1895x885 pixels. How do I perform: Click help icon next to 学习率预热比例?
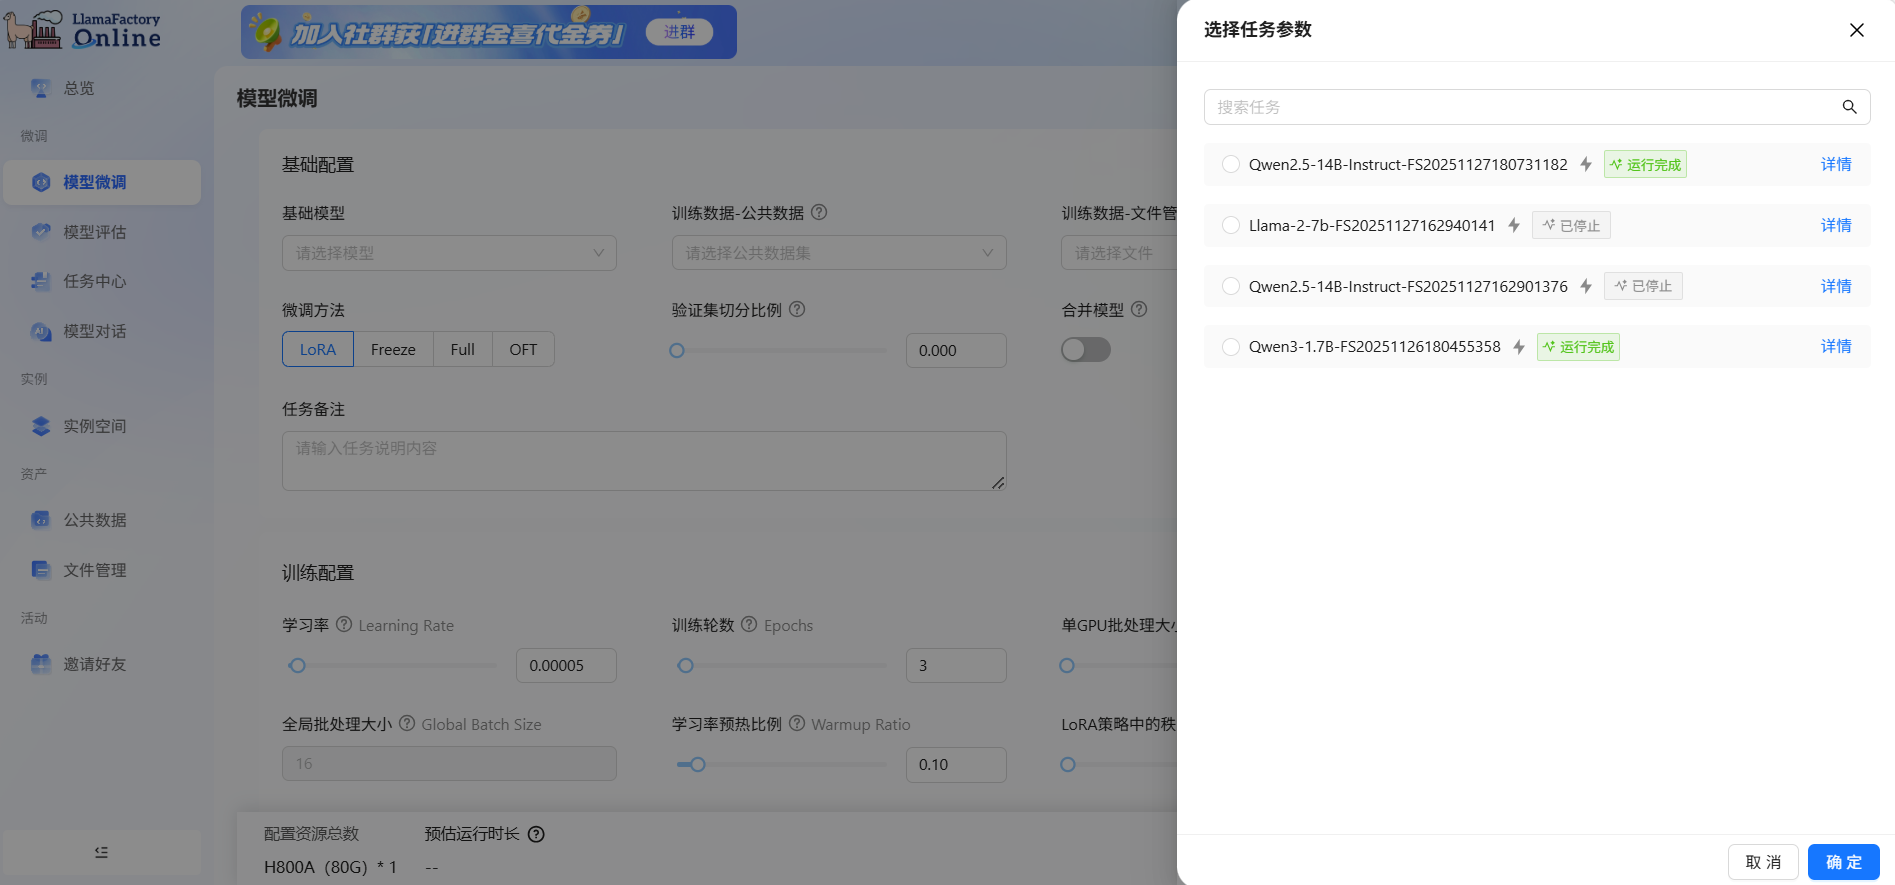[797, 723]
